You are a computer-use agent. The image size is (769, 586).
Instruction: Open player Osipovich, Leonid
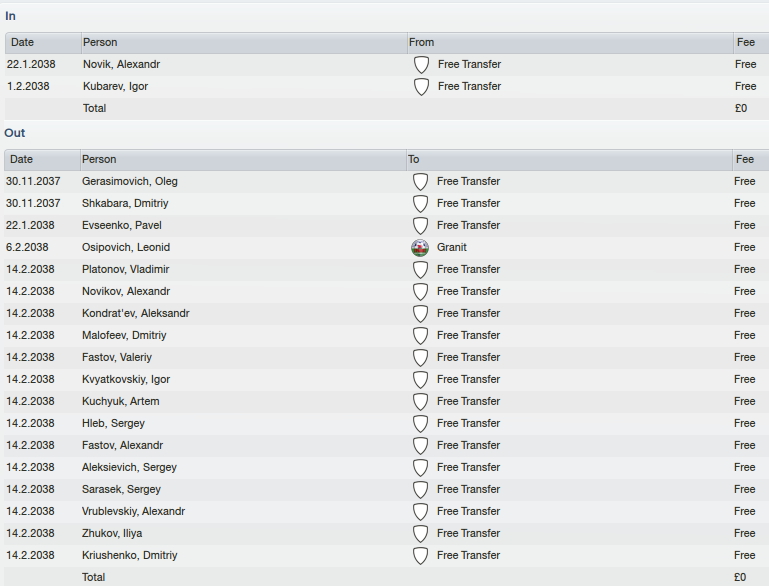[126, 247]
